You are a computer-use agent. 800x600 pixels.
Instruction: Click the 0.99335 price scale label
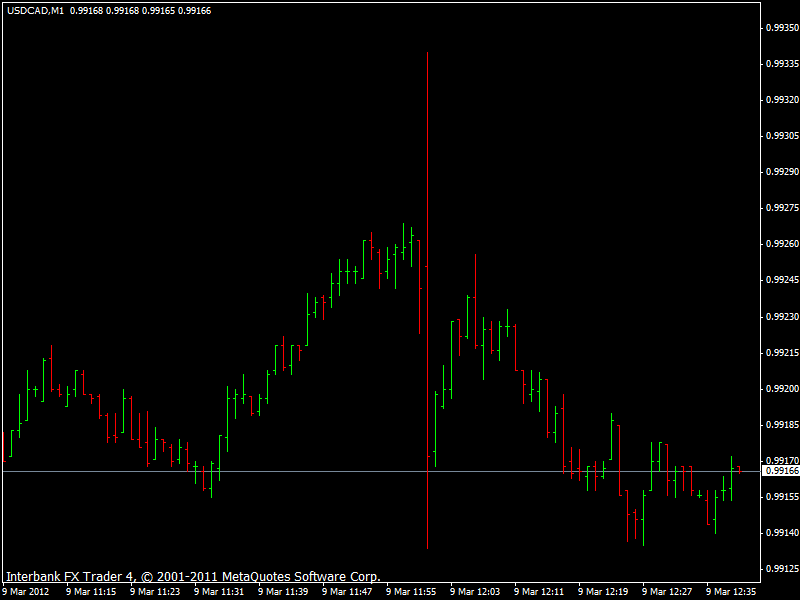coord(782,64)
